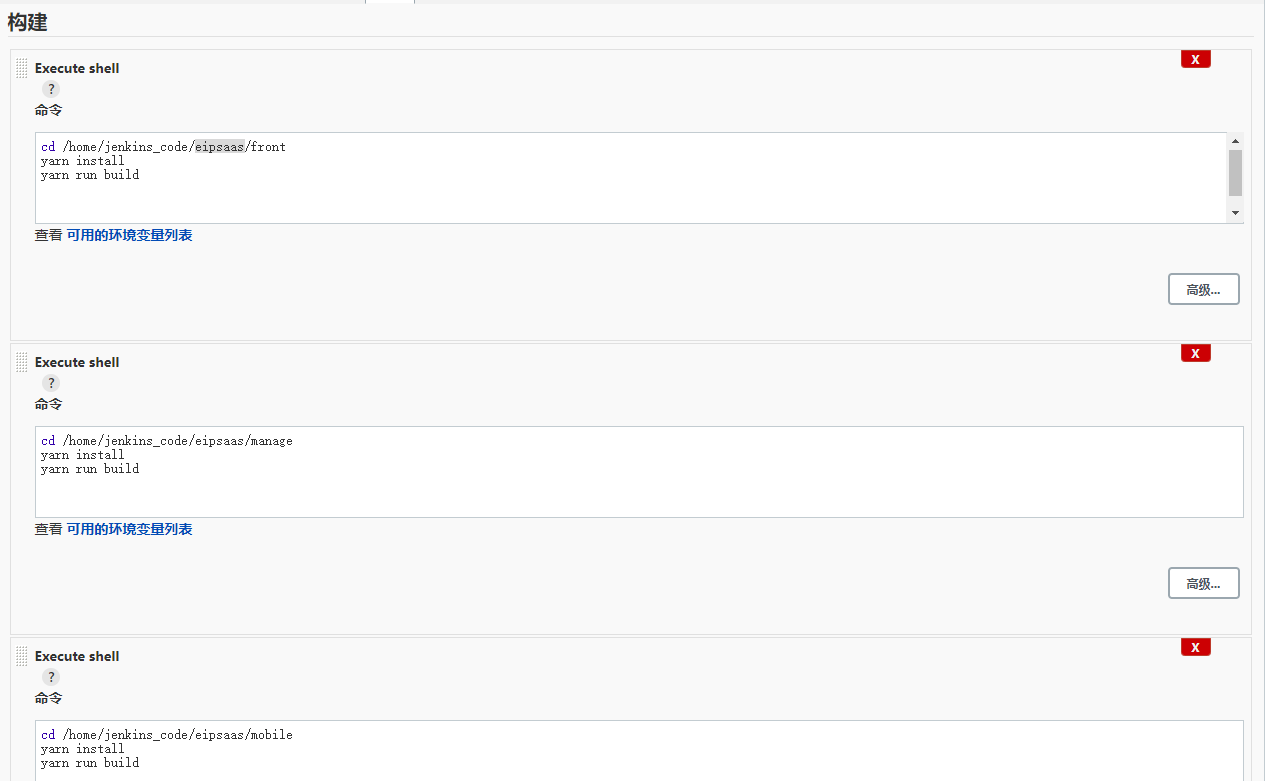Click the 构建 section heading
Viewport: 1267px width, 781px height.
click(x=28, y=22)
